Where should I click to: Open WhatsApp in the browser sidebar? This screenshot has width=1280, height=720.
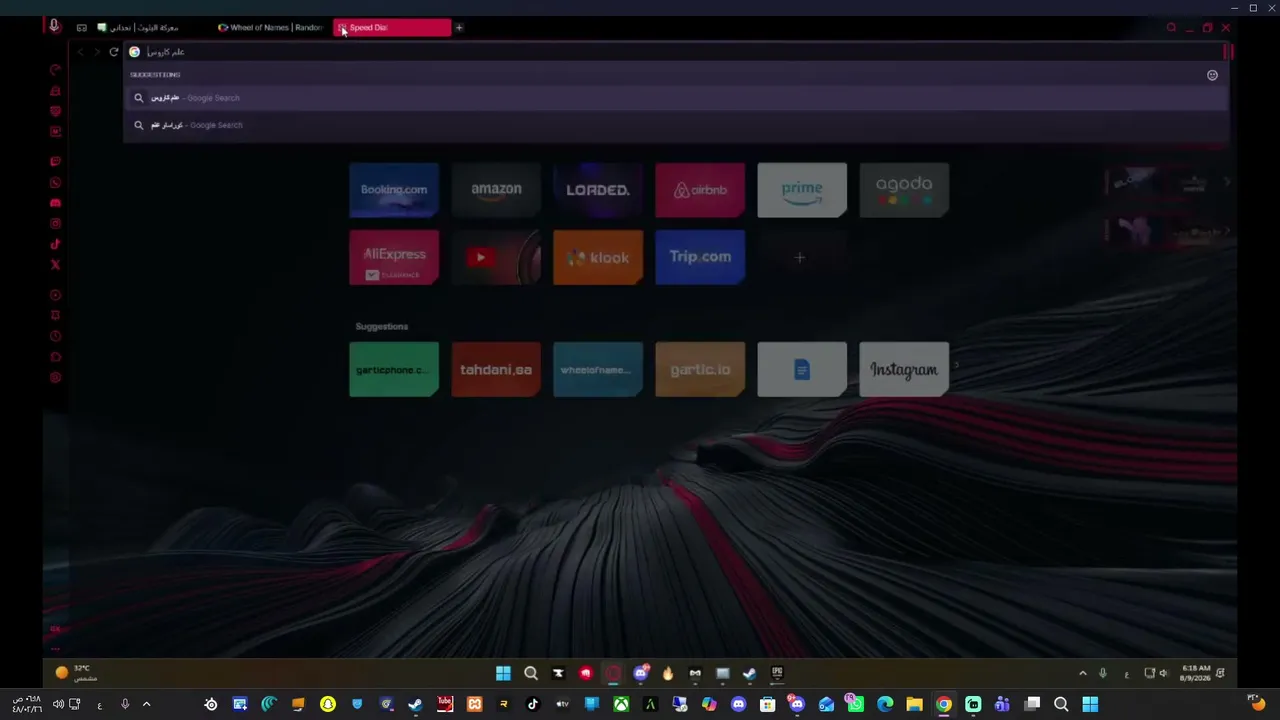[55, 183]
